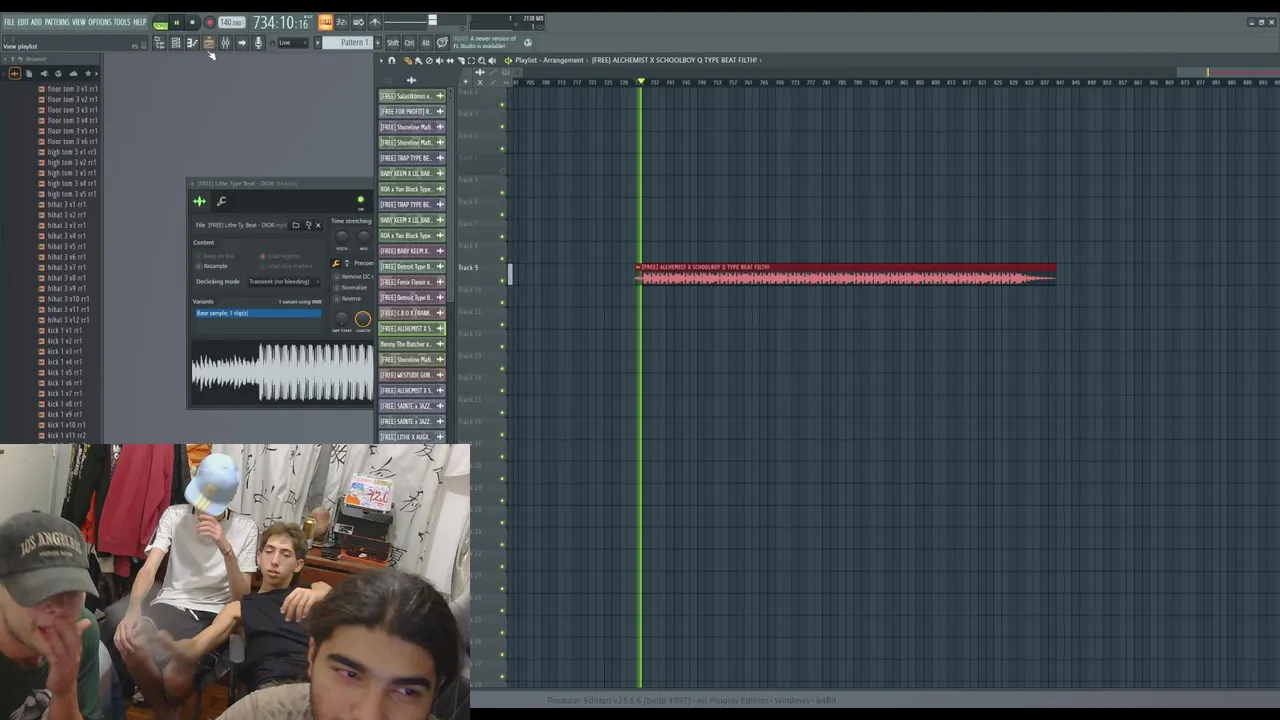Click the microphone recording icon
This screenshot has width=1280, height=720.
click(x=258, y=43)
